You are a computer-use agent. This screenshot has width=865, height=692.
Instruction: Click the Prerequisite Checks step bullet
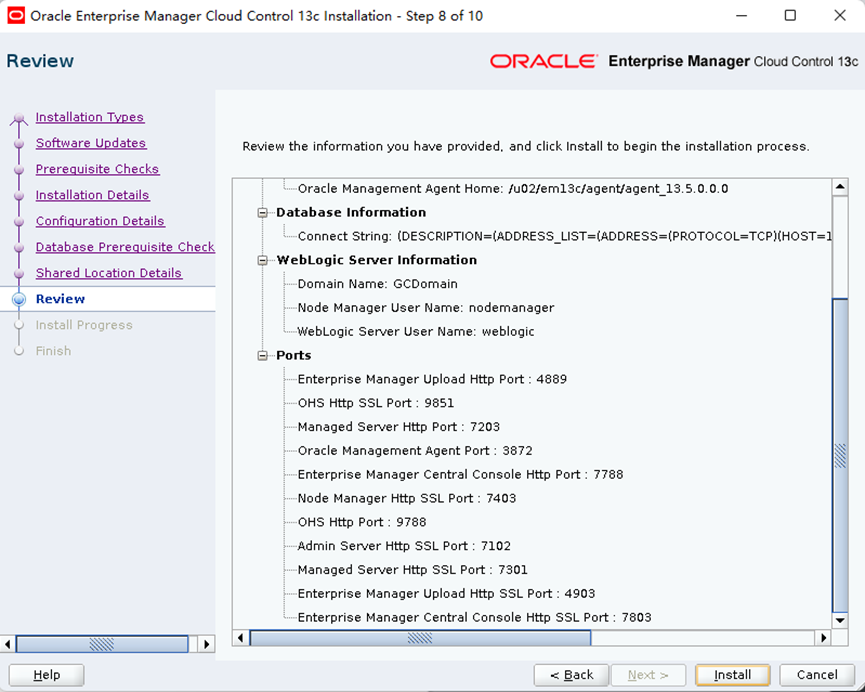[x=19, y=169]
